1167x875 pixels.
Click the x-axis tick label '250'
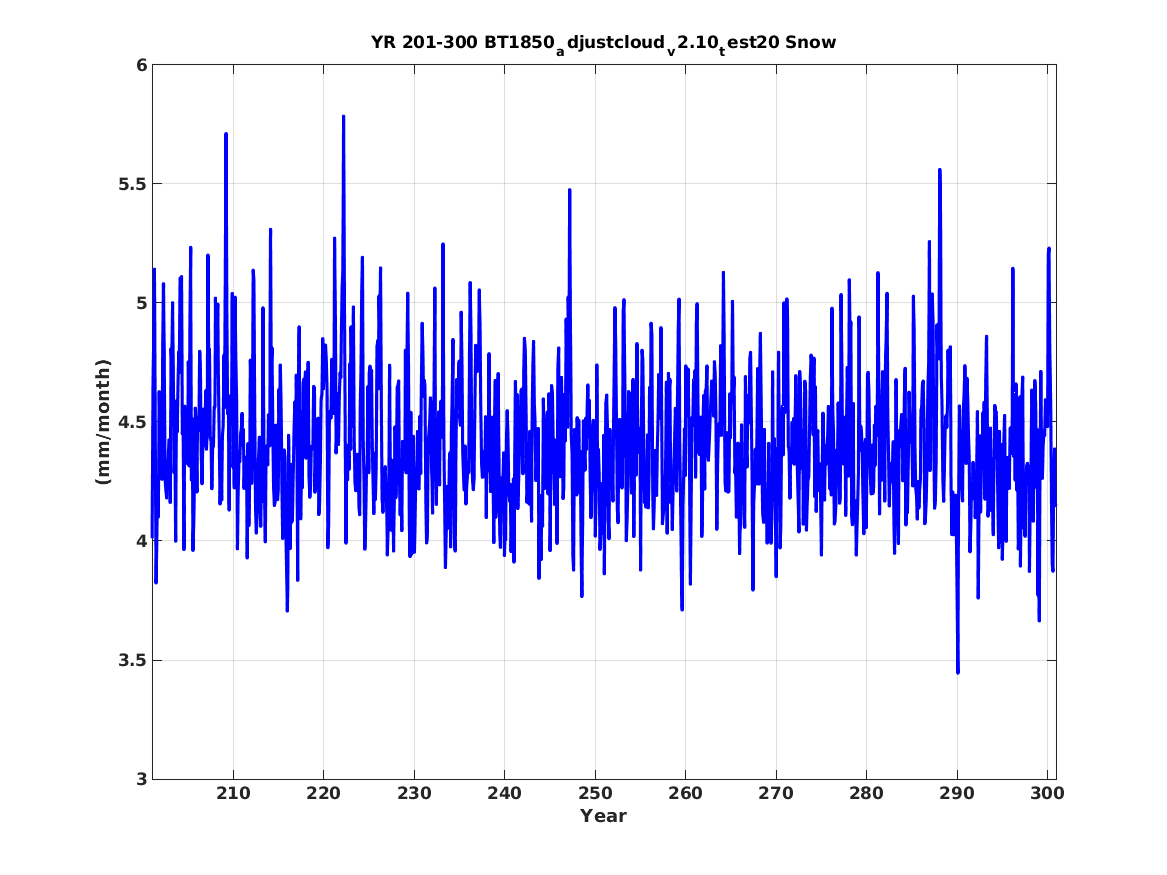click(595, 794)
